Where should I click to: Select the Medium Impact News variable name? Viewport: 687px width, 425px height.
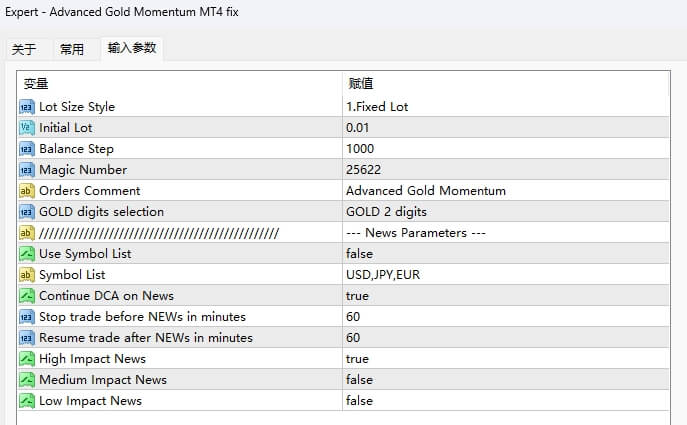tap(103, 380)
